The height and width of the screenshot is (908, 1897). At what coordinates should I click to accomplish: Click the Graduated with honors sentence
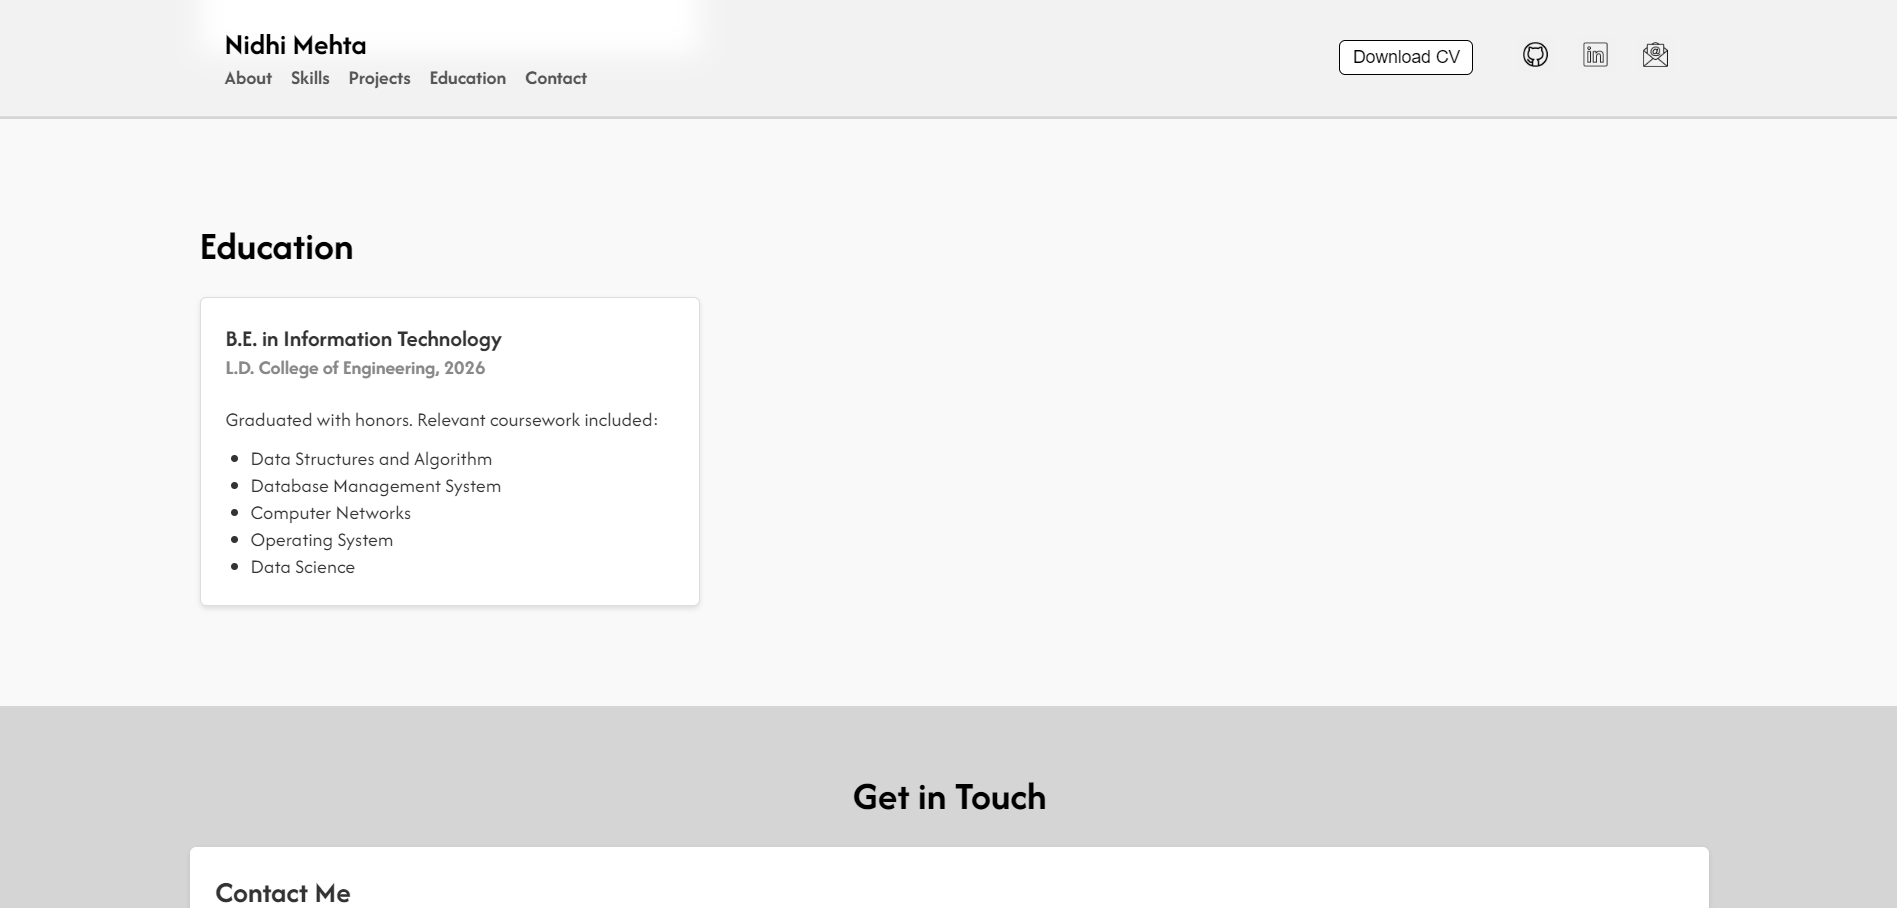click(441, 420)
